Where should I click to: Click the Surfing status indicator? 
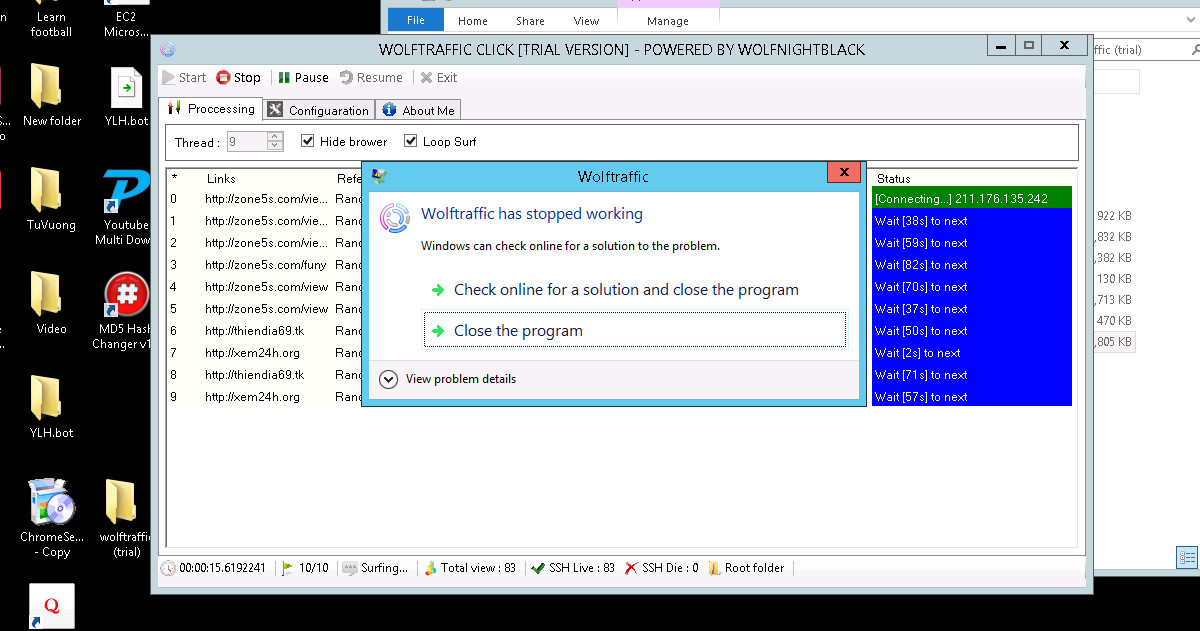(376, 568)
